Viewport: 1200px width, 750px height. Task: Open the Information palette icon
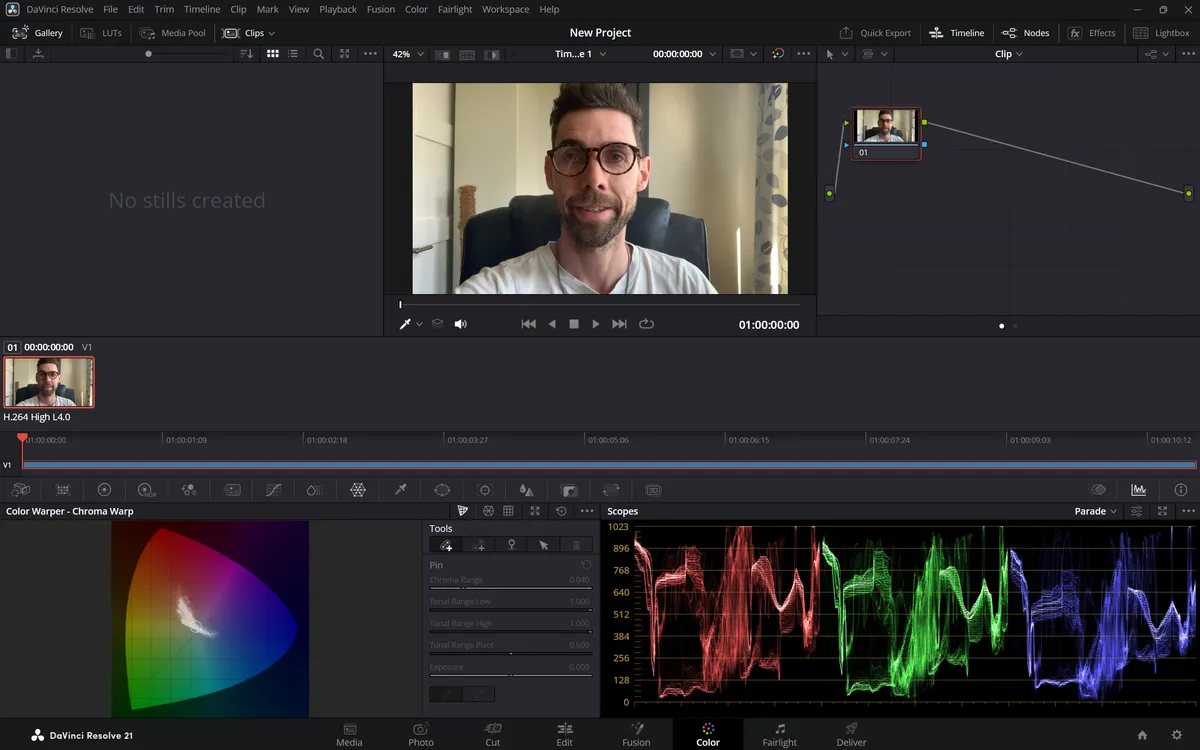pos(1180,490)
